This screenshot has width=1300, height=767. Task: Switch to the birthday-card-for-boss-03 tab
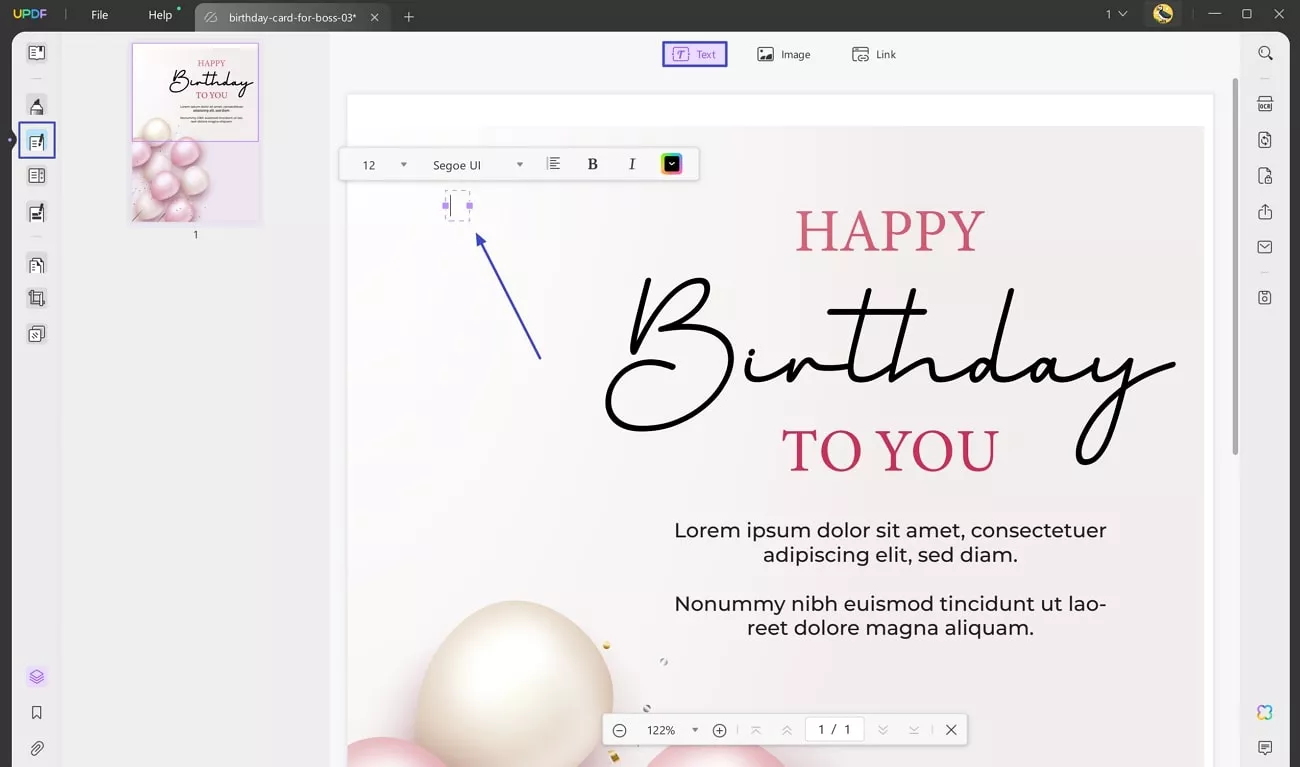[x=292, y=17]
